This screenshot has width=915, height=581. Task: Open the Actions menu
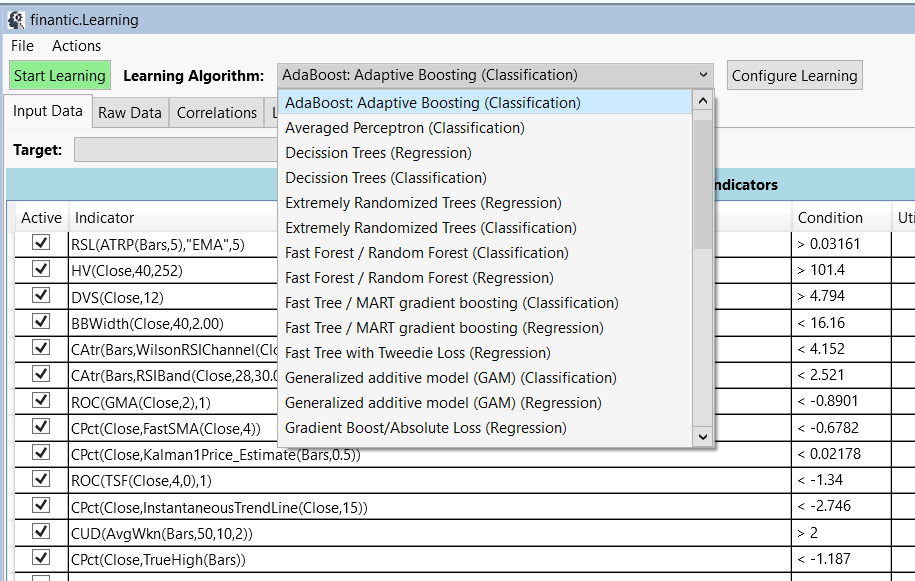[76, 46]
